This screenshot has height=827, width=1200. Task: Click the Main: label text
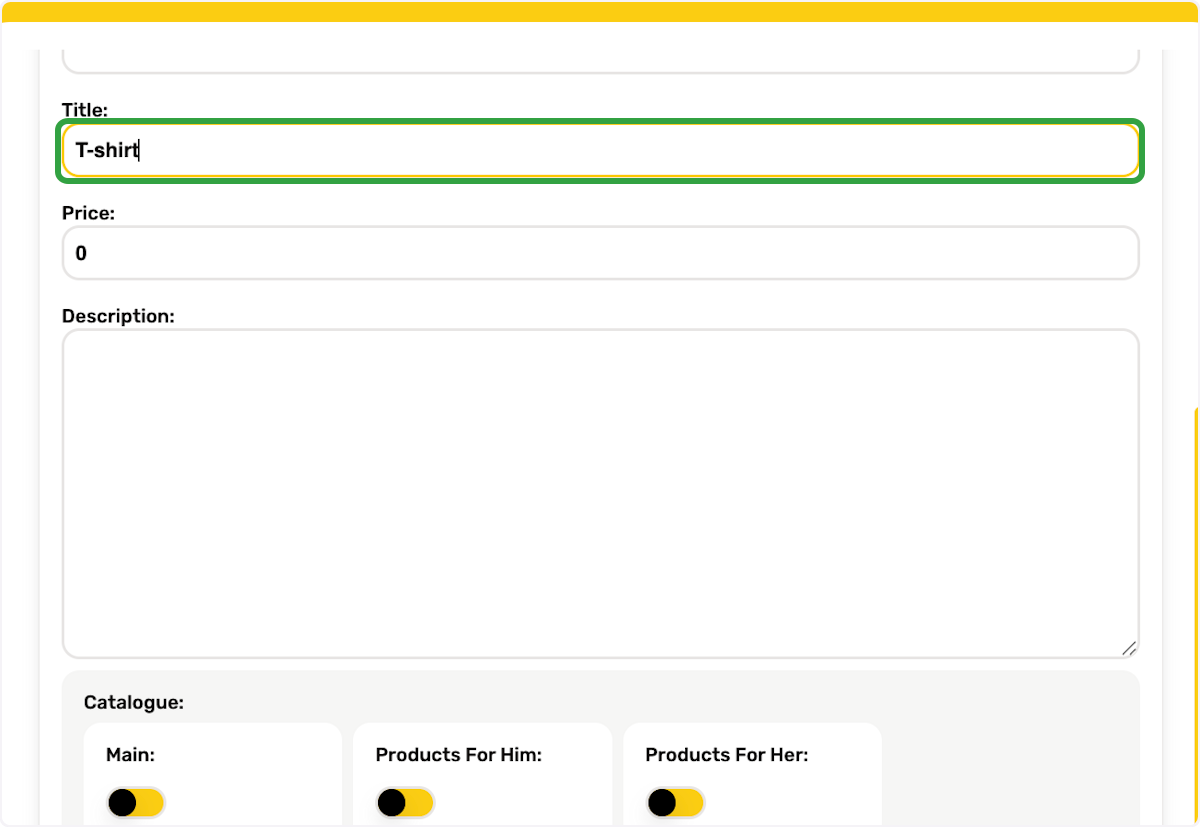130,755
